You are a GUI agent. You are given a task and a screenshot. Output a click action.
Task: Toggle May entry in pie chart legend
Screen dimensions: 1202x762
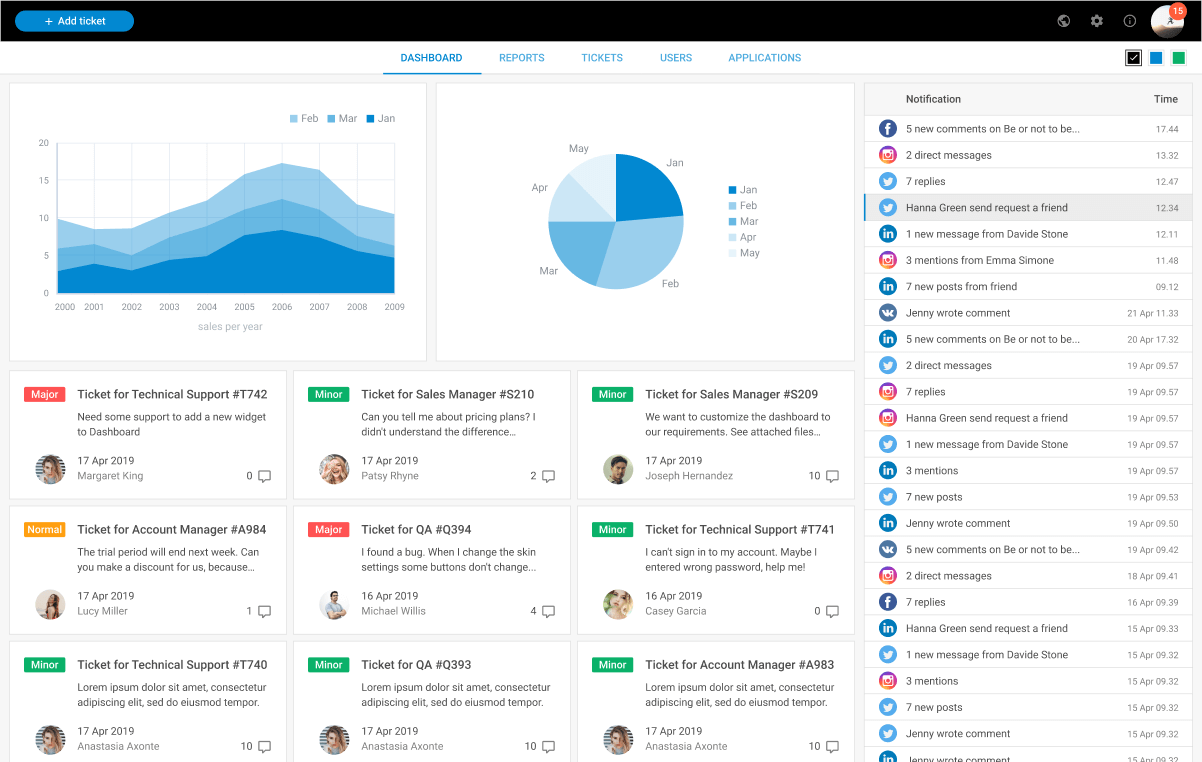(x=743, y=253)
